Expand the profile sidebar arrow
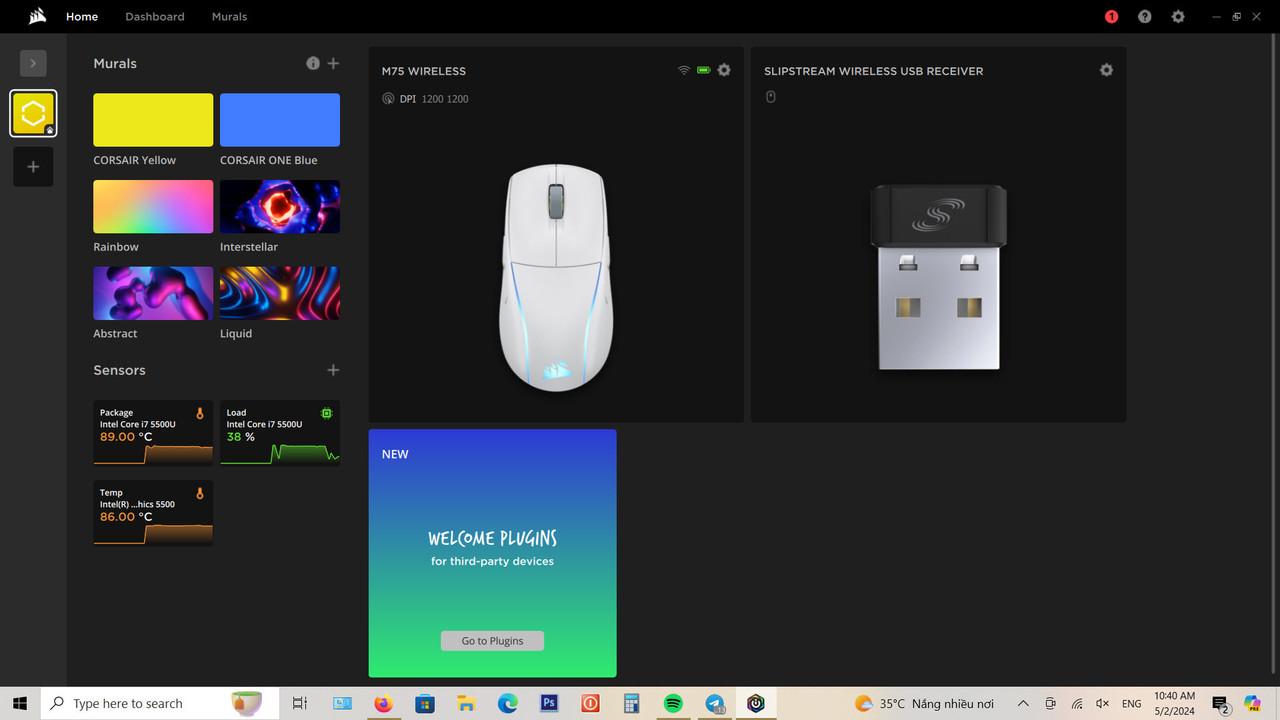The image size is (1280, 720). click(33, 63)
